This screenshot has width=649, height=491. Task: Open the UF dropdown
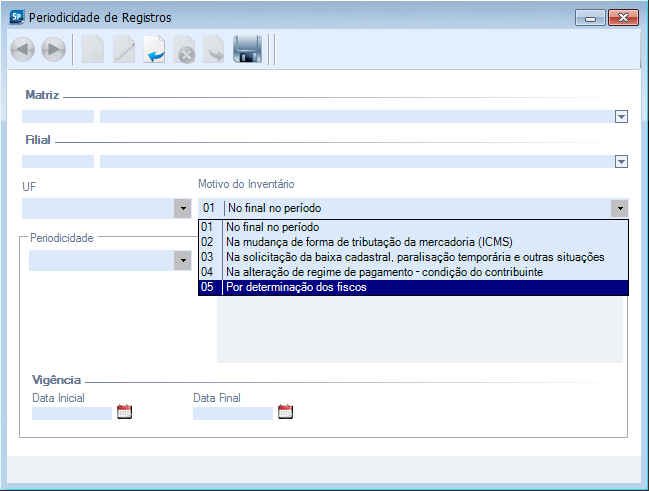click(x=183, y=208)
